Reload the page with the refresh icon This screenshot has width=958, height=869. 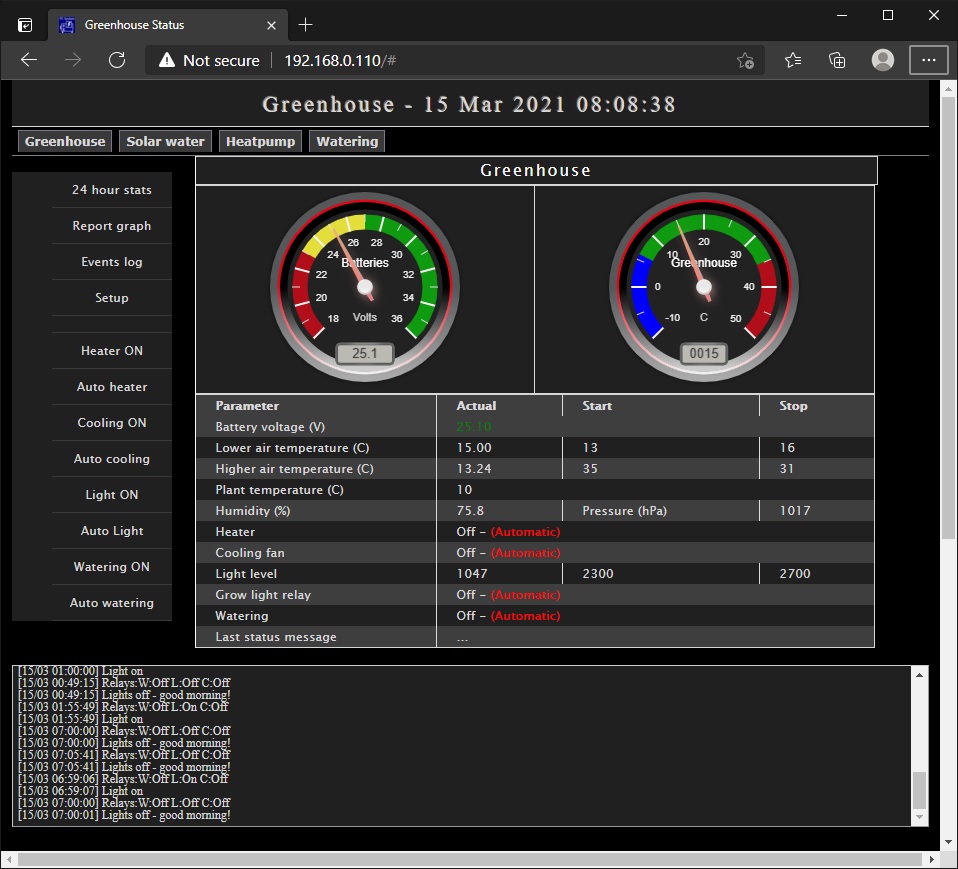(117, 60)
